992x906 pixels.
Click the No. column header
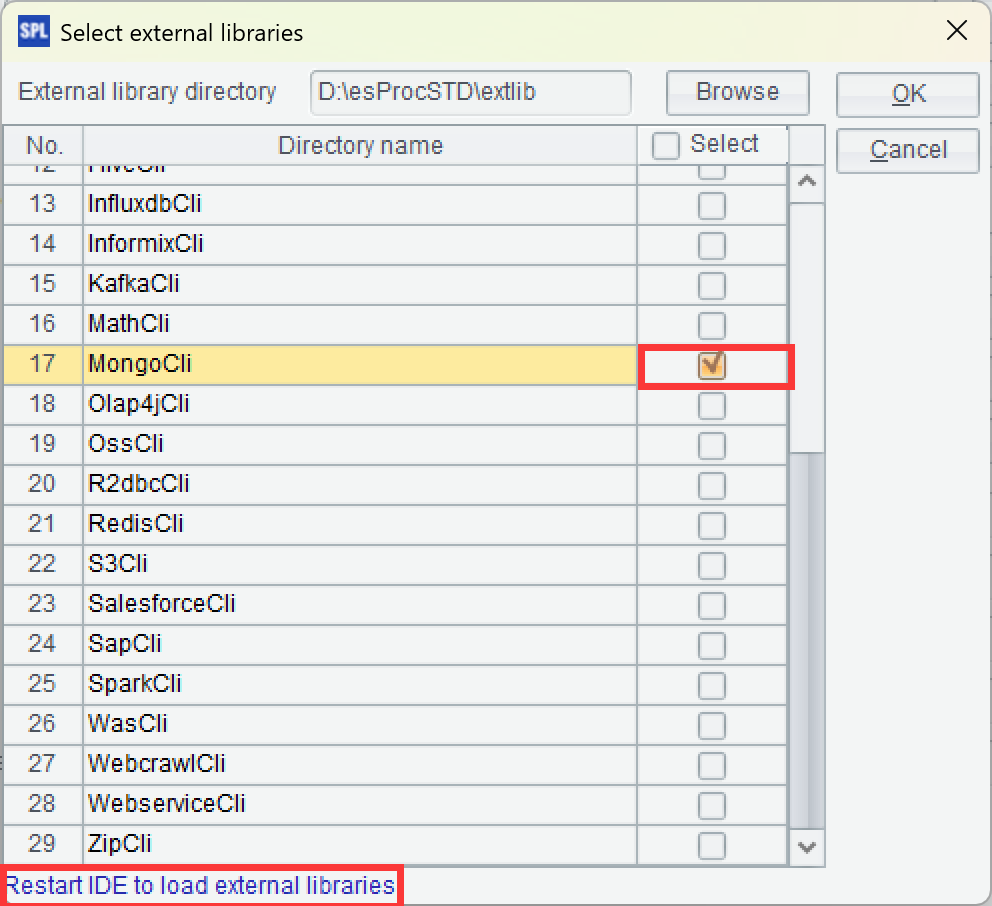pyautogui.click(x=44, y=146)
